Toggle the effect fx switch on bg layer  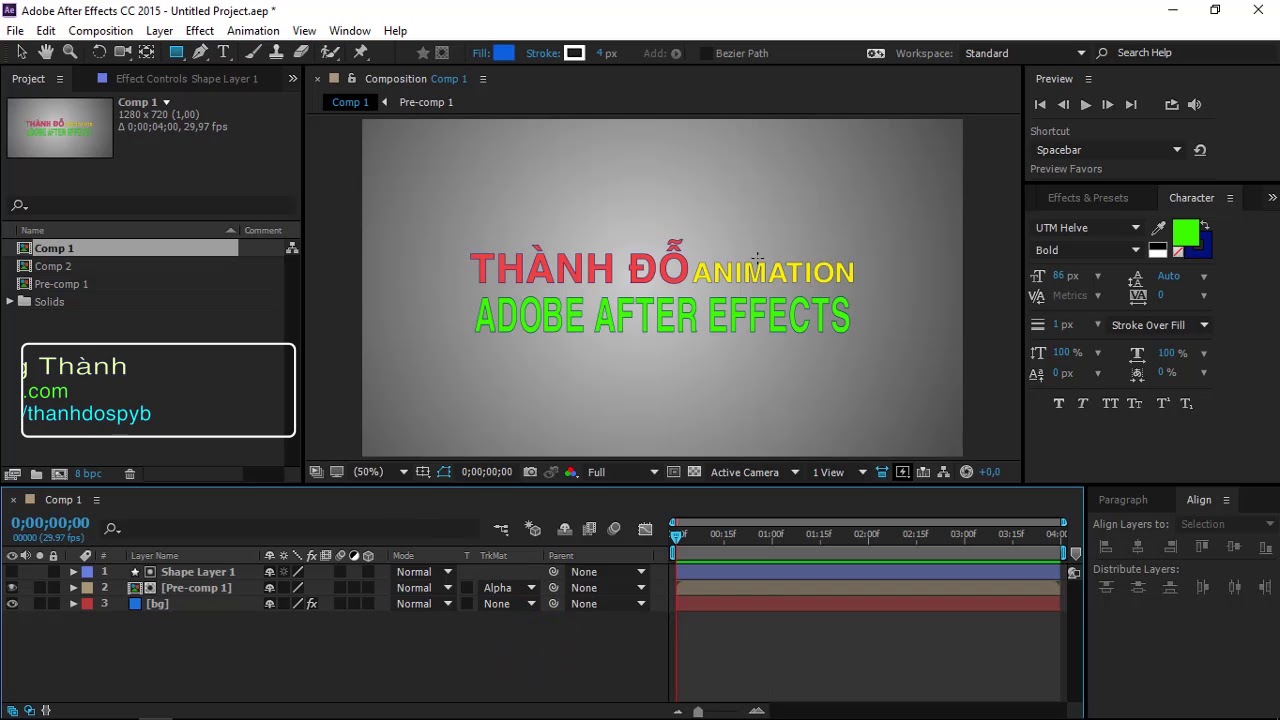pyautogui.click(x=312, y=604)
